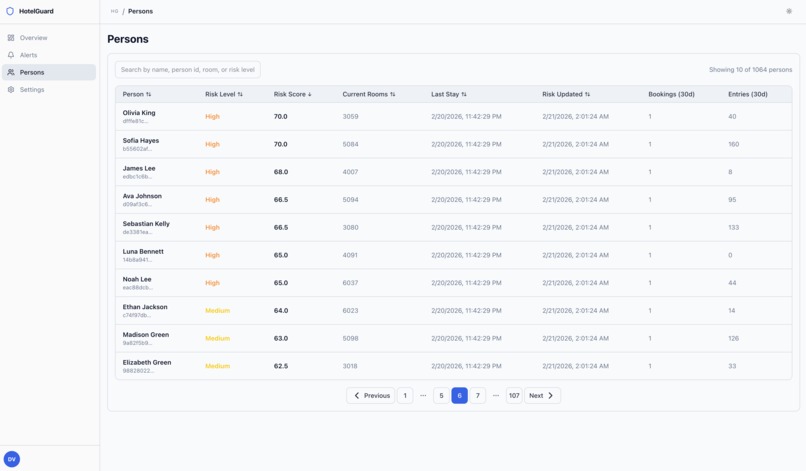Open Alerts menu item label
The width and height of the screenshot is (806, 471).
pyautogui.click(x=28, y=55)
